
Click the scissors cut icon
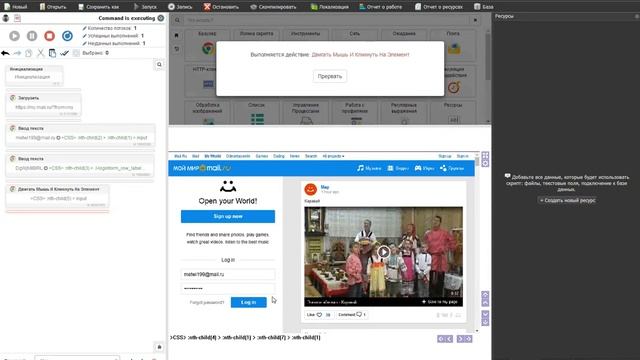[40, 53]
